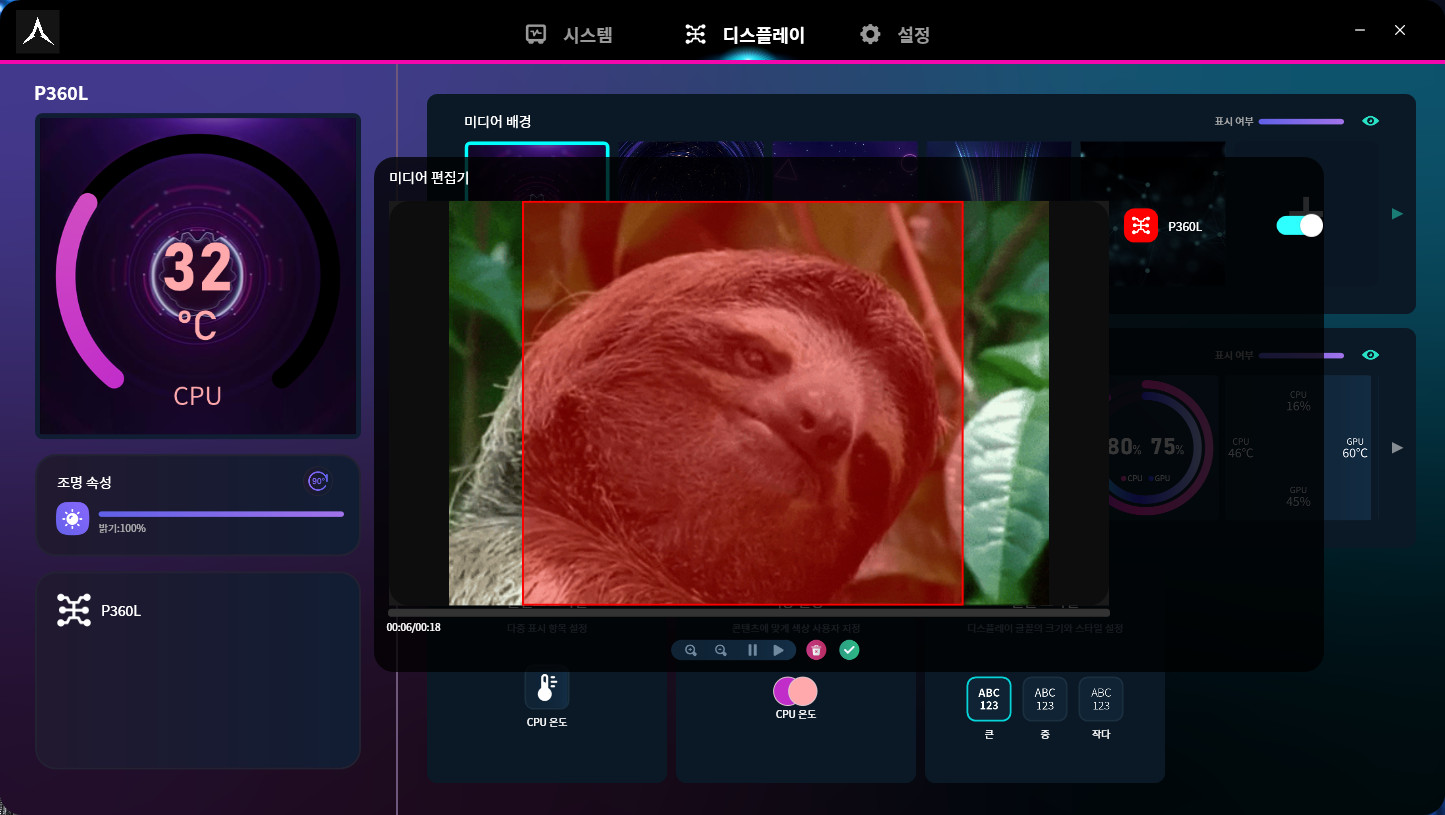Select the 중 medium font size button
This screenshot has height=815, width=1445.
[1045, 699]
